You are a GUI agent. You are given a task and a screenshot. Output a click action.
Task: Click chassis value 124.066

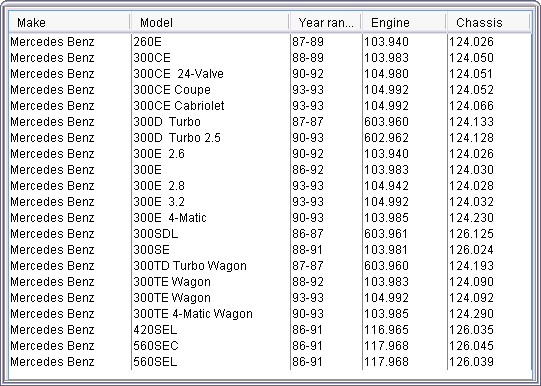click(x=471, y=106)
